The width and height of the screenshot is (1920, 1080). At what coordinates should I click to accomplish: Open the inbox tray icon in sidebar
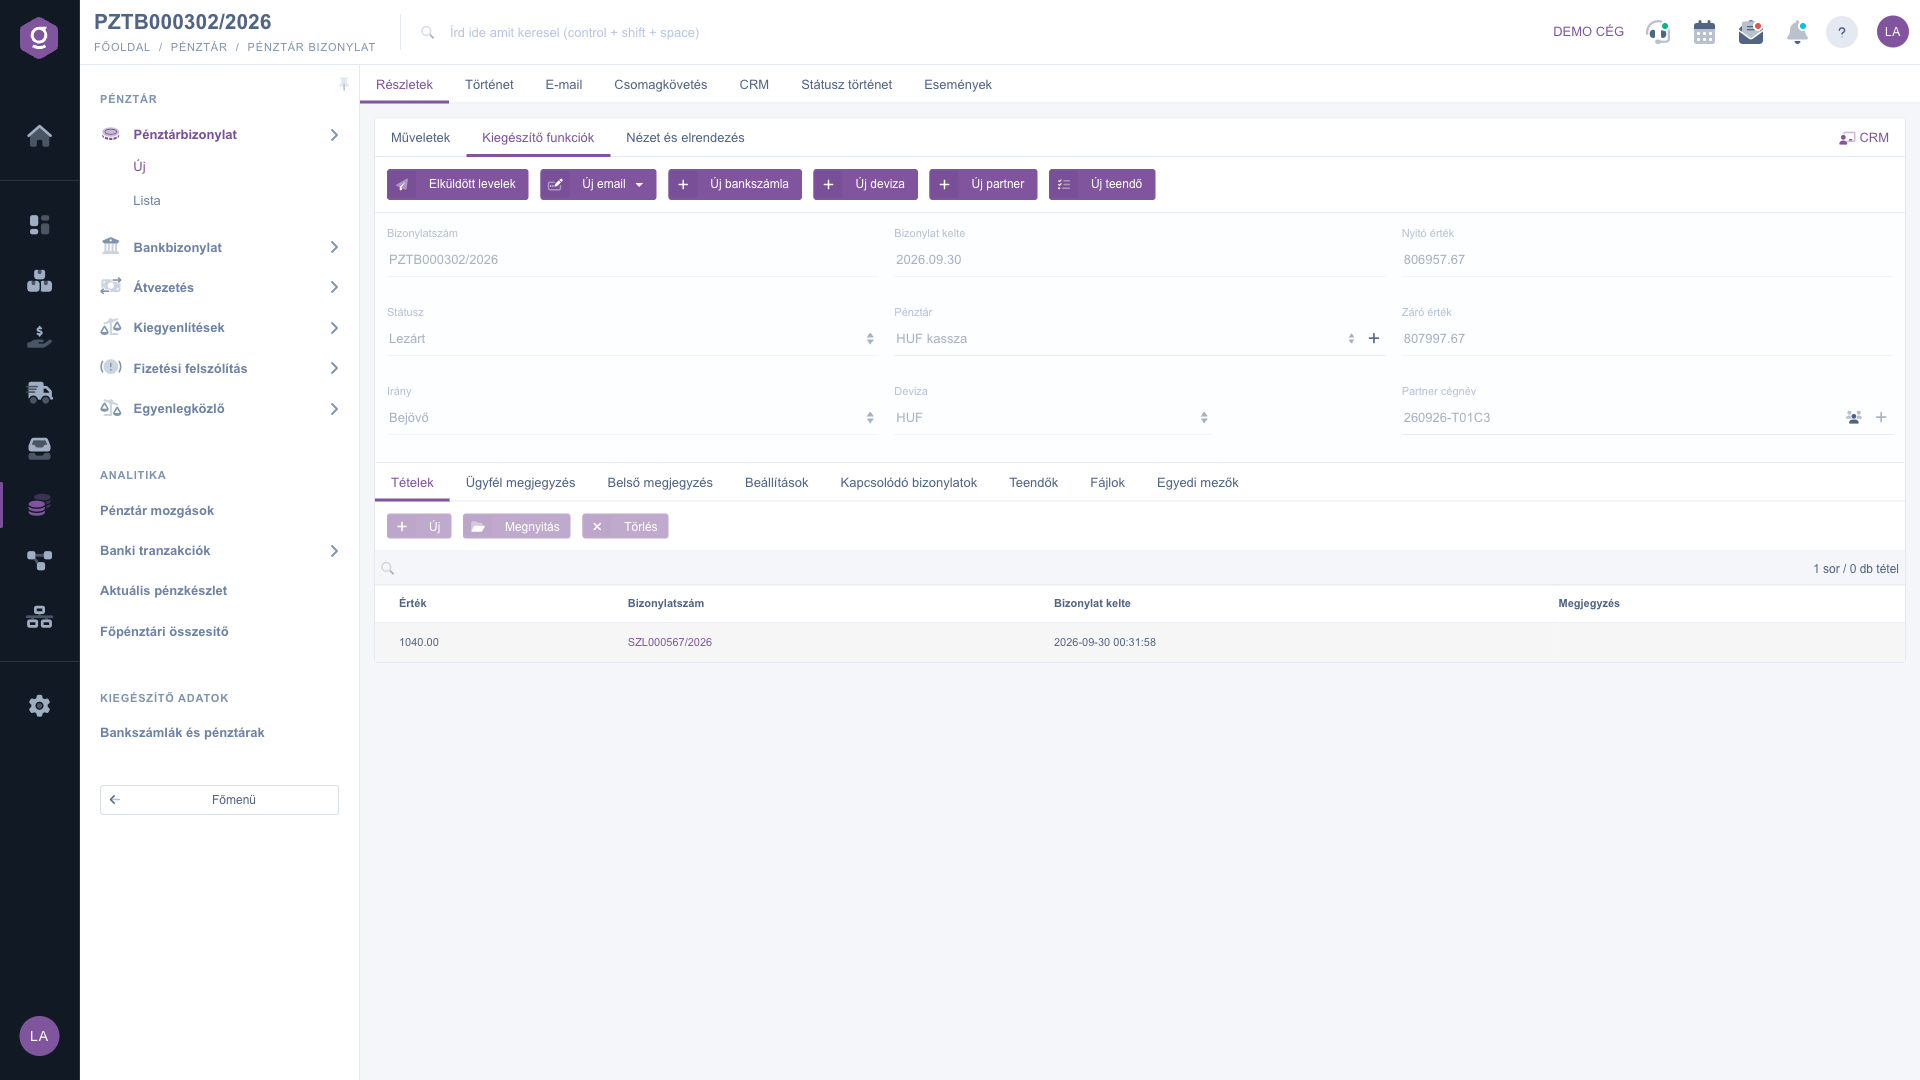(39, 448)
